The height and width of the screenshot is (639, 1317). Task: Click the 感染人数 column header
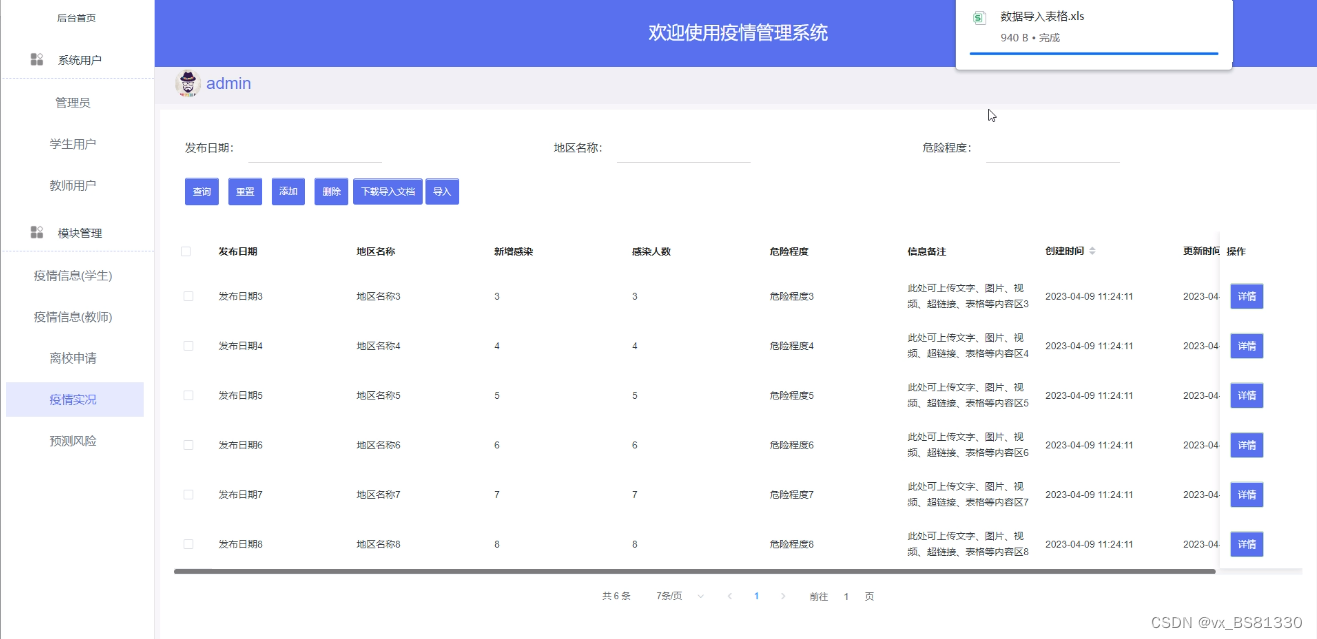pyautogui.click(x=651, y=251)
